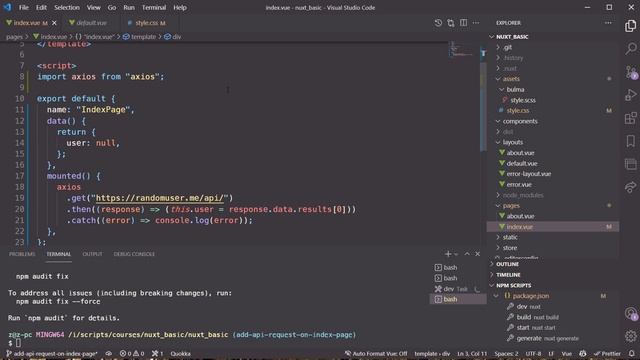Maximize the terminal panel with up chevron
640x360 pixels.
467,254
